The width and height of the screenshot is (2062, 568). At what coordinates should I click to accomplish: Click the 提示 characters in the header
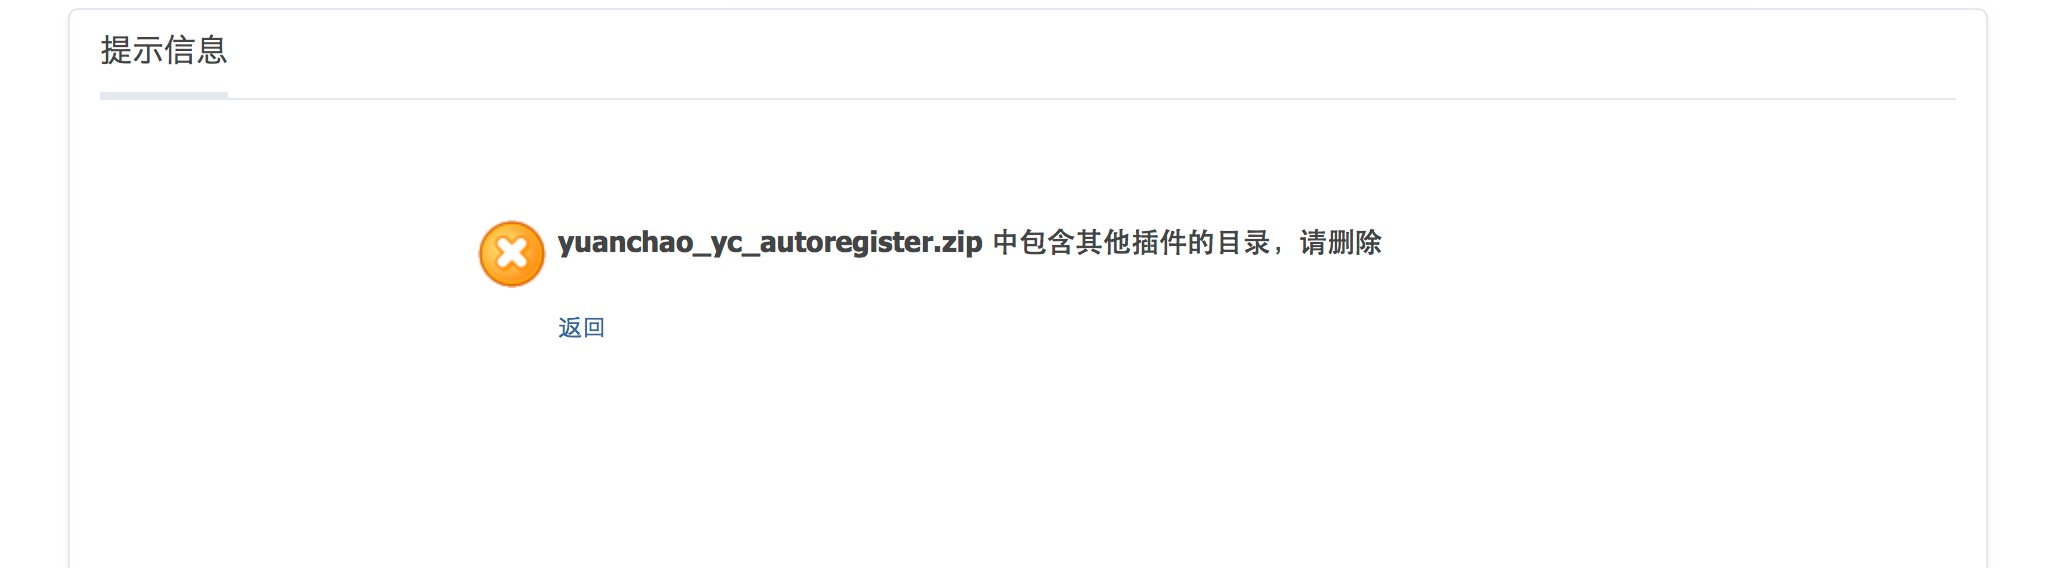tap(132, 50)
